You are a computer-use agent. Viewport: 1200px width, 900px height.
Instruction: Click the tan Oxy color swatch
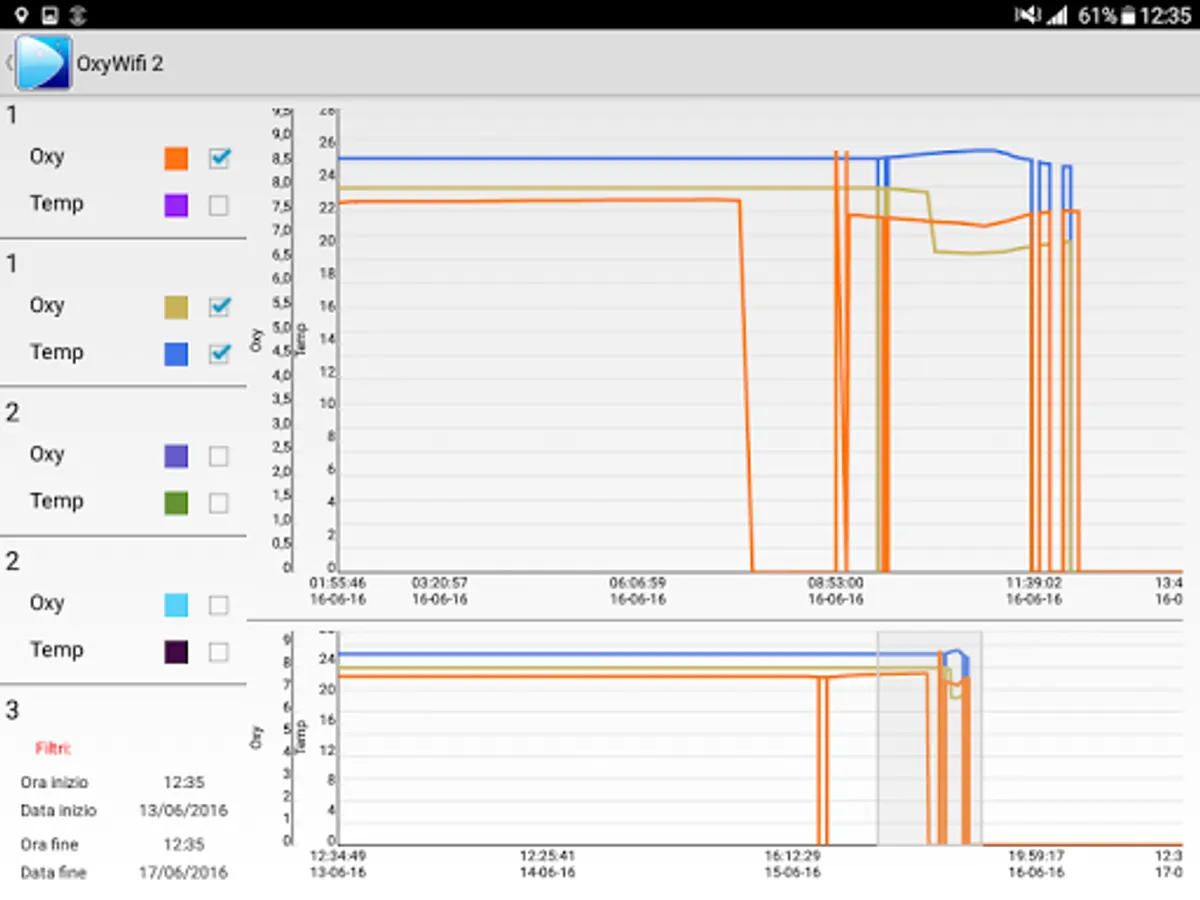click(176, 307)
